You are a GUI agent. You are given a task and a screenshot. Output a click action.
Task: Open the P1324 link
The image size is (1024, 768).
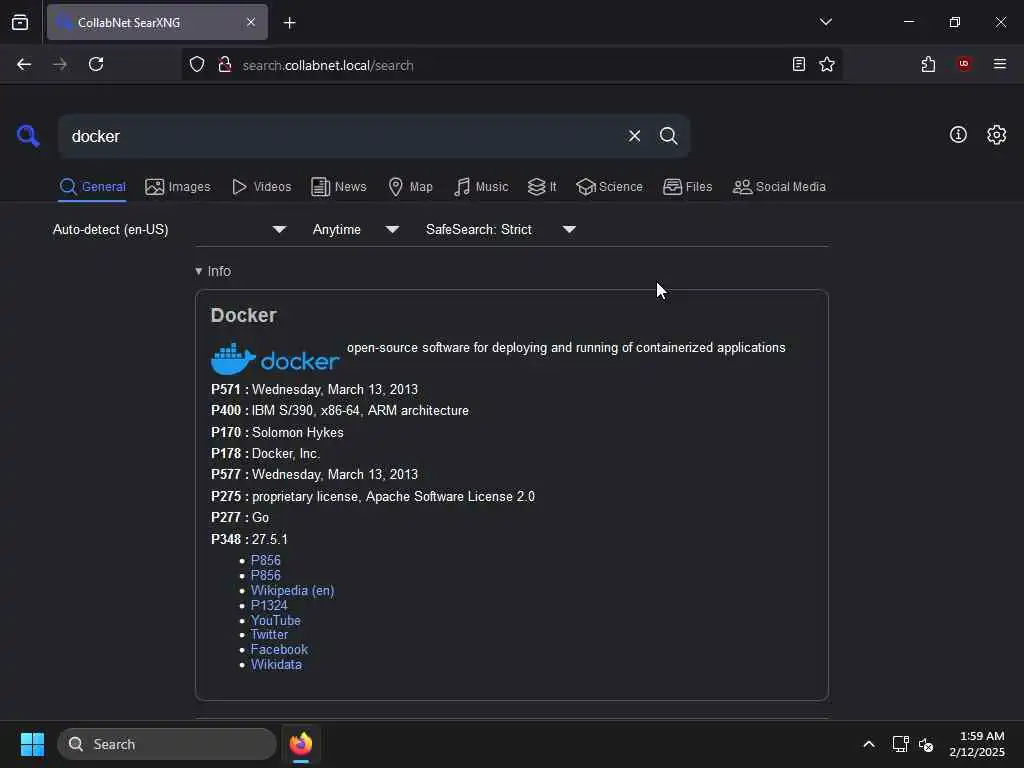pyautogui.click(x=269, y=605)
